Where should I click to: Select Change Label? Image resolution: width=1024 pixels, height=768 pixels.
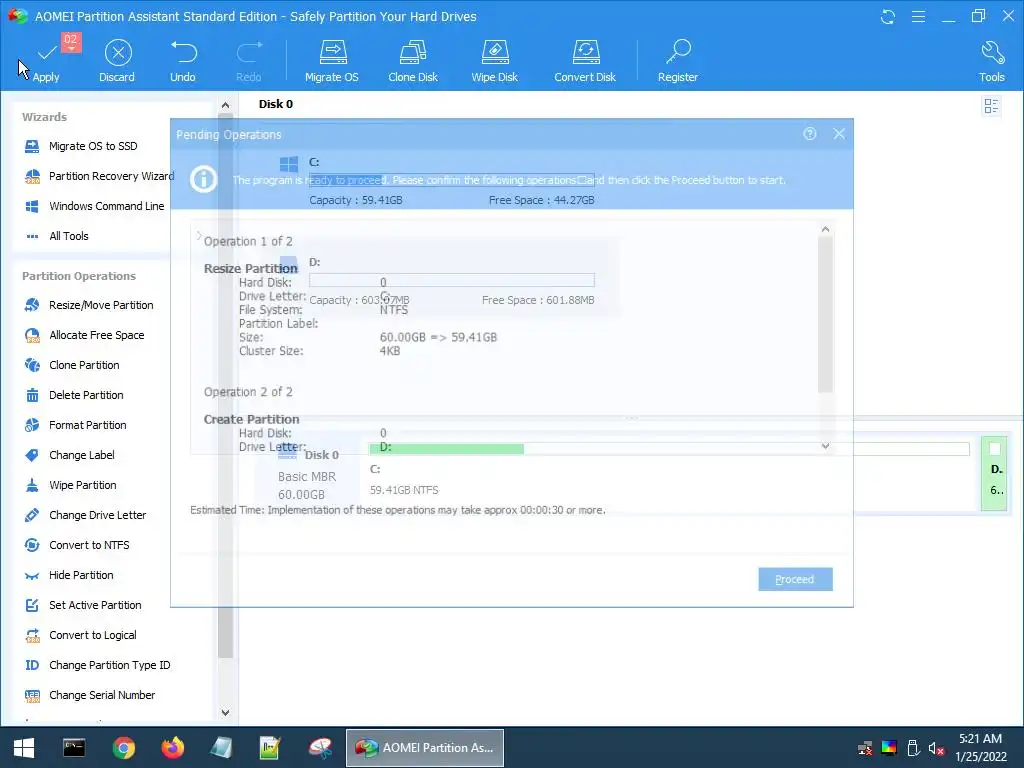(x=69, y=455)
